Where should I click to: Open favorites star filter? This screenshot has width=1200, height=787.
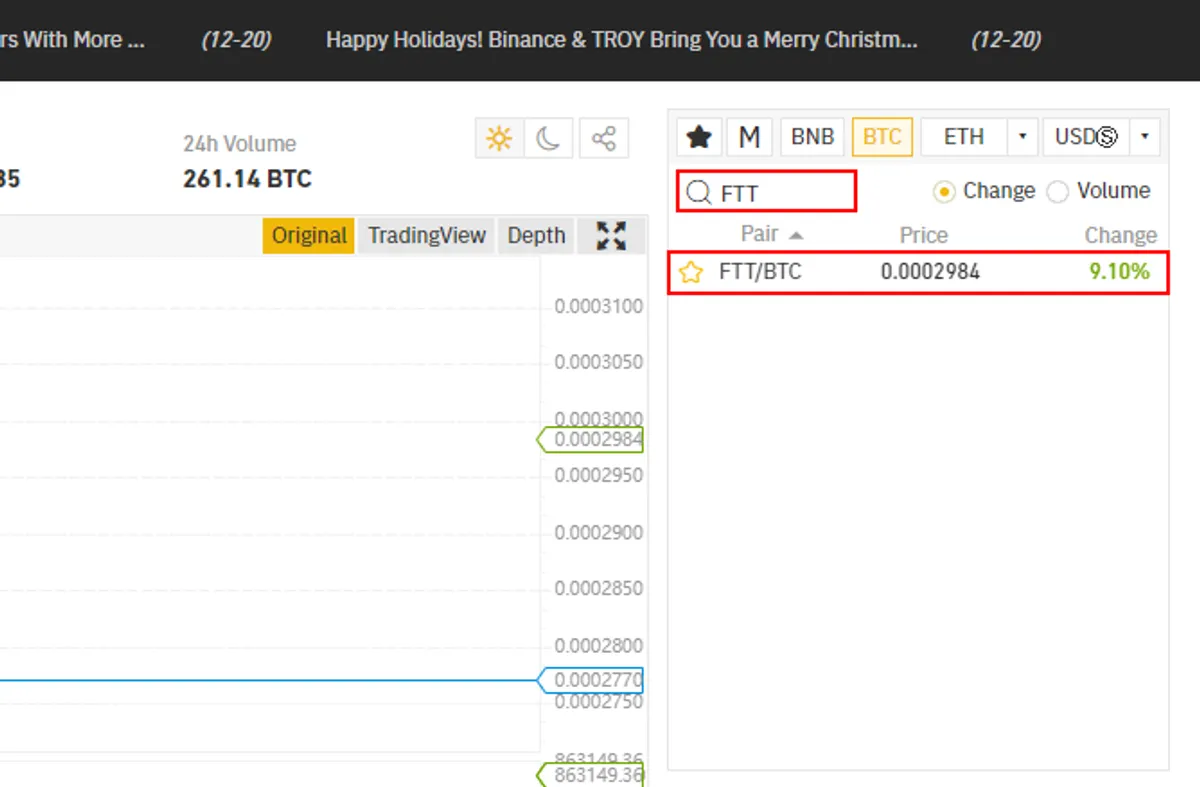tap(699, 137)
